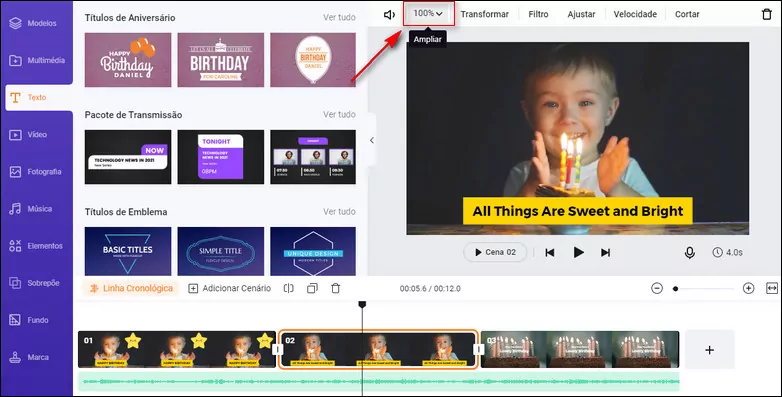Screen dimensions: 782x397
Task: Collapse the side panel with arrow
Action: [372, 141]
